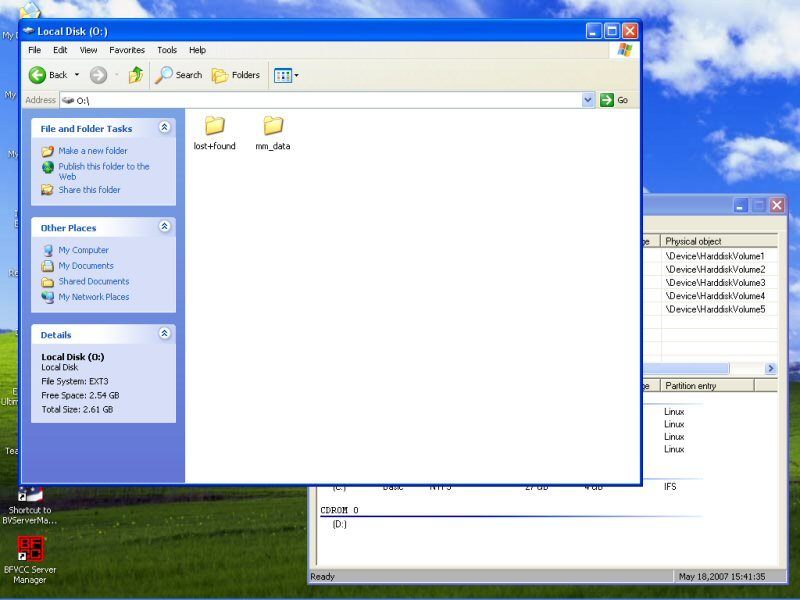Image resolution: width=800 pixels, height=600 pixels.
Task: Click the green Go arrow button
Action: [607, 100]
